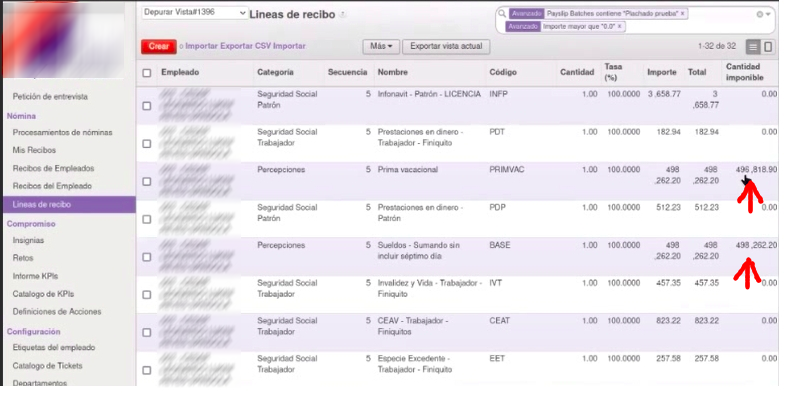Image resolution: width=785 pixels, height=393 pixels.
Task: Click the Importar link after Exportar CSV
Action: 289,46
